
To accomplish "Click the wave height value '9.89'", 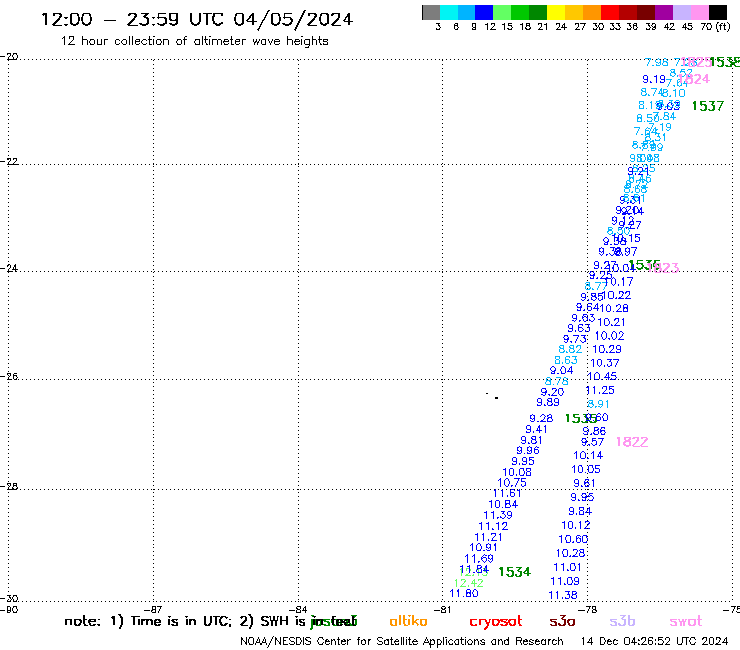I will coord(548,402).
